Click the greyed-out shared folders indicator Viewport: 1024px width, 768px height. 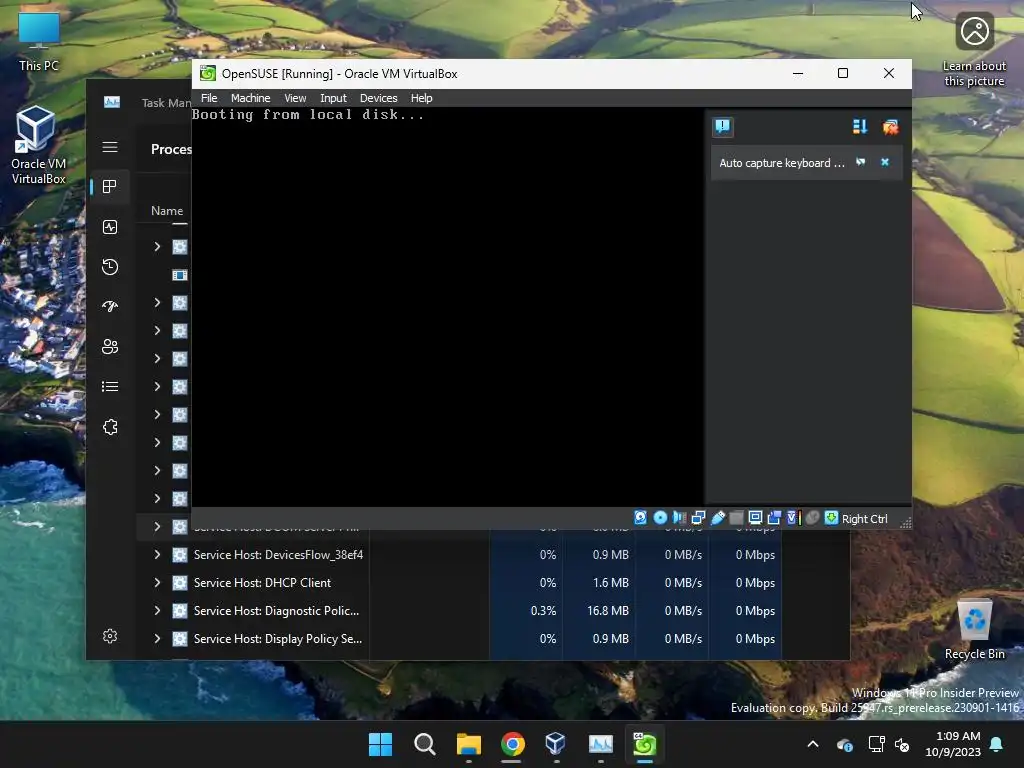tap(736, 518)
